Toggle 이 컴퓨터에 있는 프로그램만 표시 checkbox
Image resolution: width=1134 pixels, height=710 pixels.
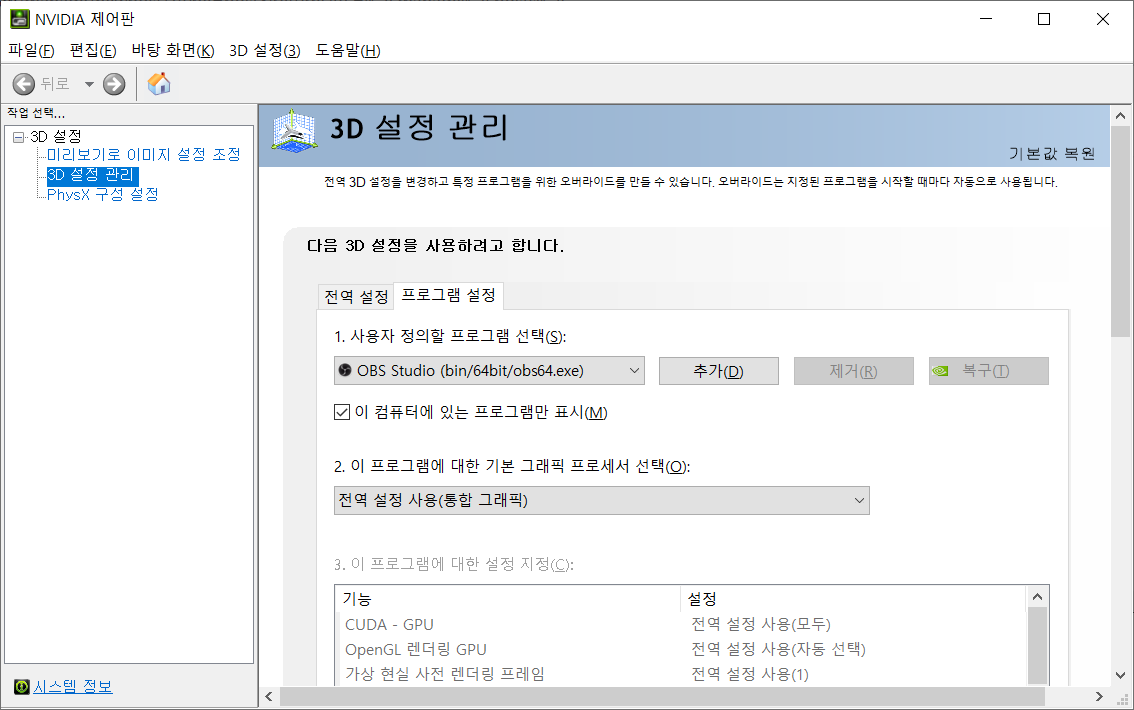pyautogui.click(x=342, y=412)
